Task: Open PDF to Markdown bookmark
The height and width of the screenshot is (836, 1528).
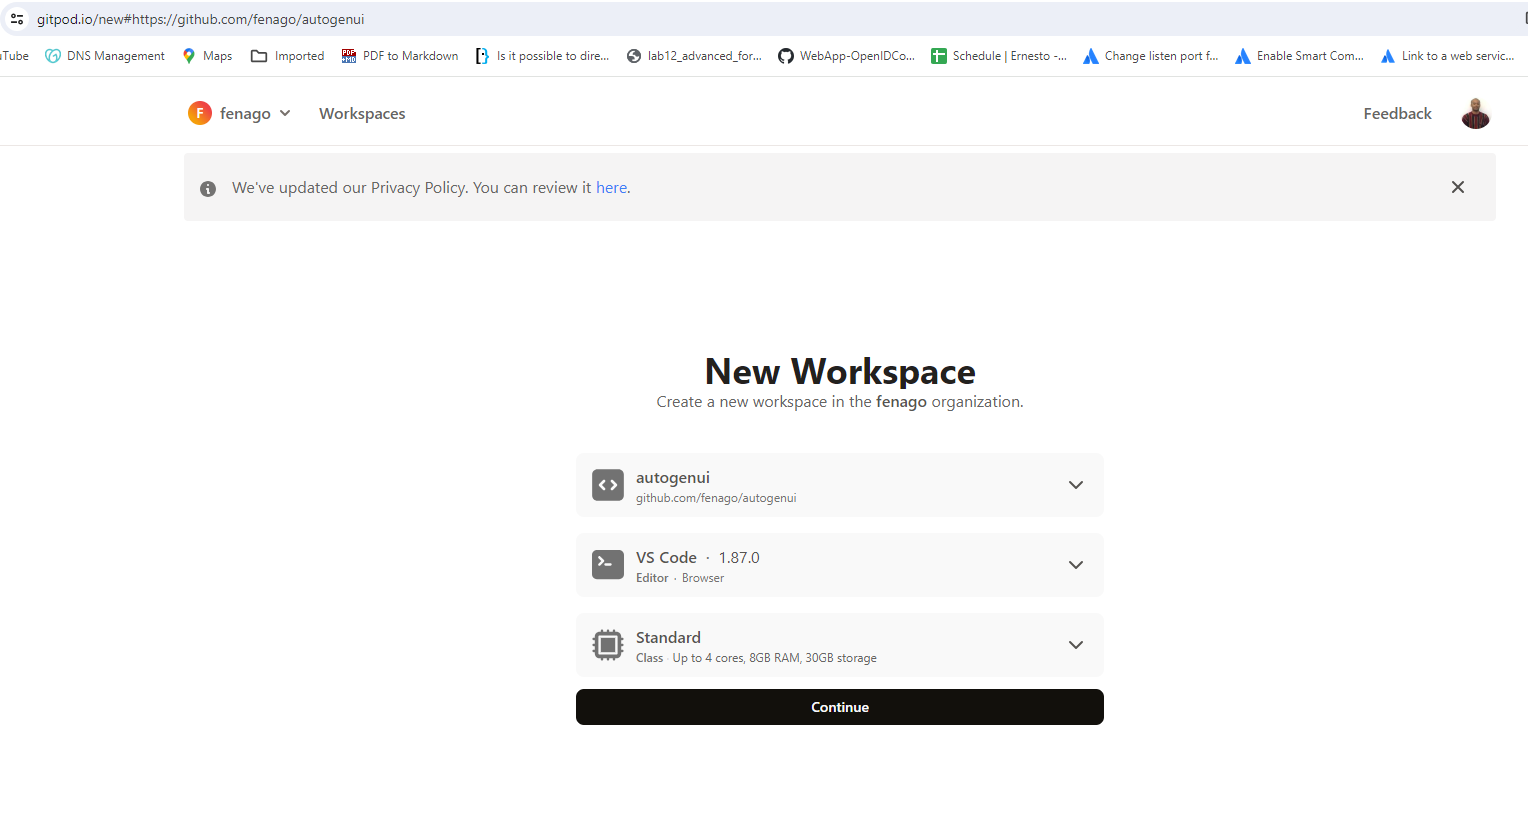Action: pos(400,56)
